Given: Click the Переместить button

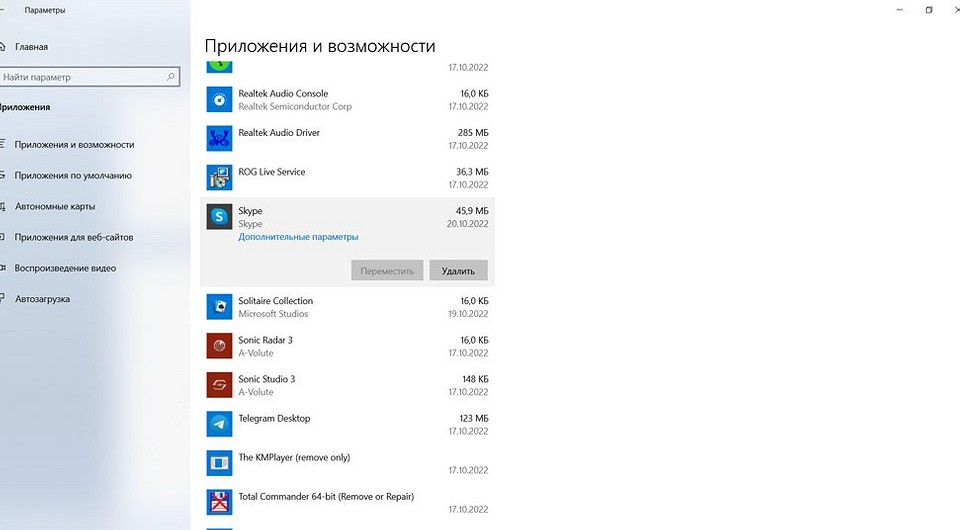Looking at the screenshot, I should (x=387, y=270).
